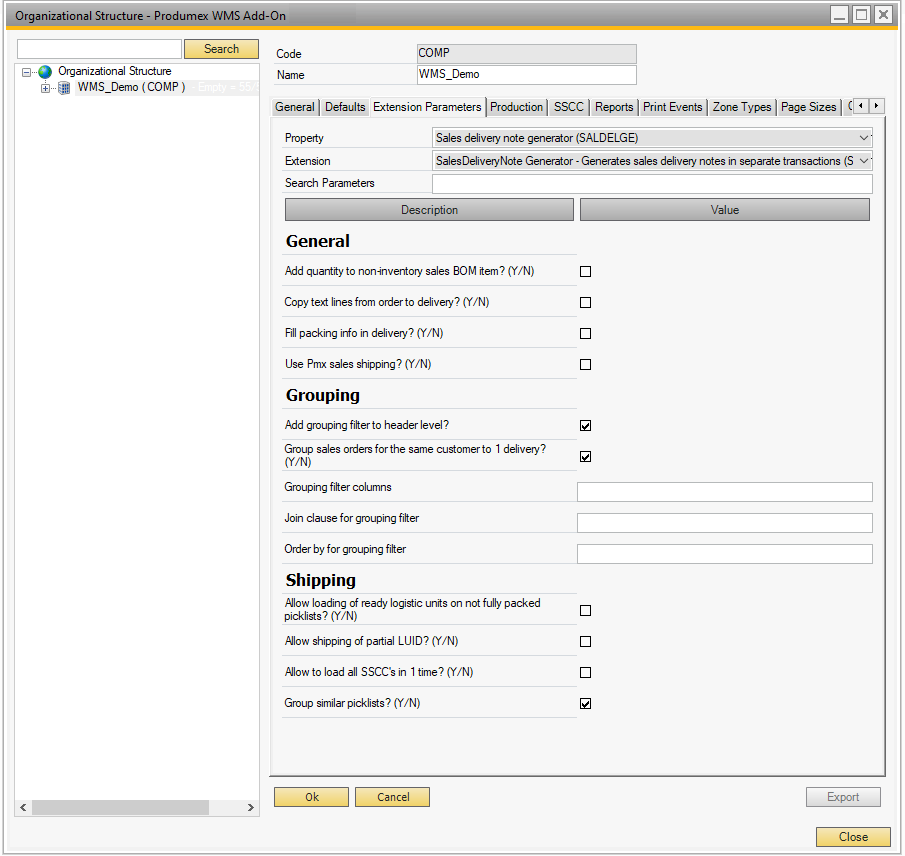Click the Search button

[x=221, y=49]
